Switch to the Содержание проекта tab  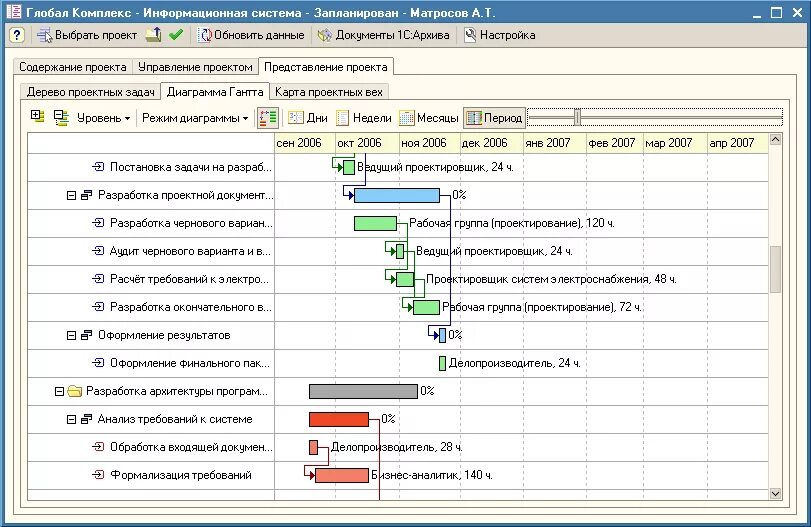tap(72, 67)
